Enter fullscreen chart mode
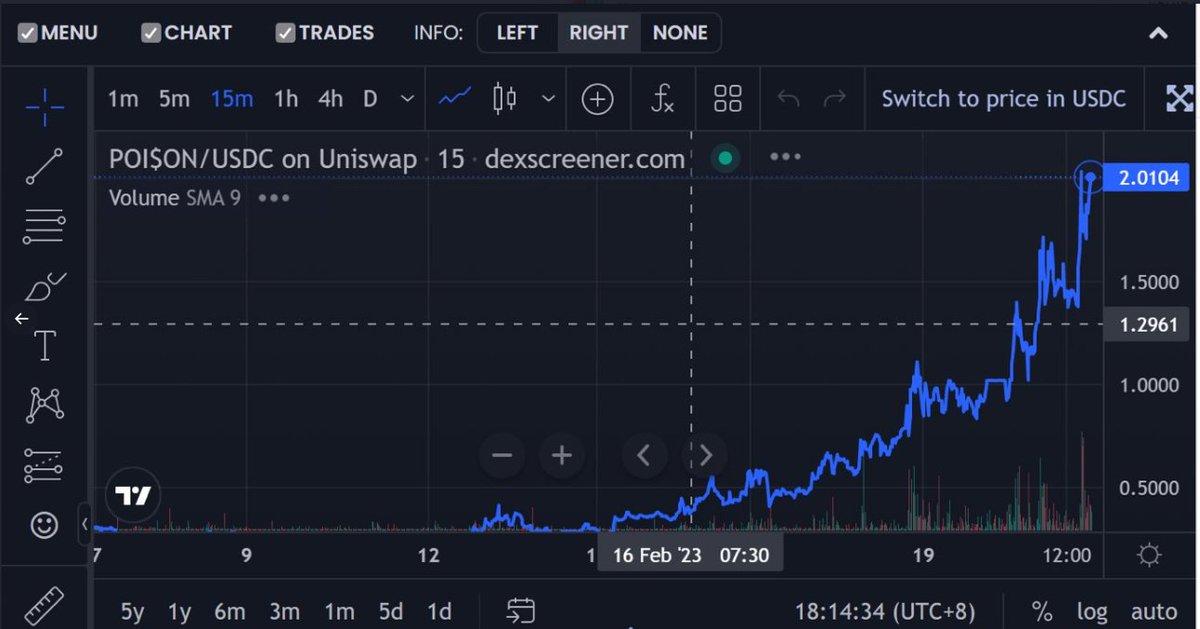 pos(1180,98)
